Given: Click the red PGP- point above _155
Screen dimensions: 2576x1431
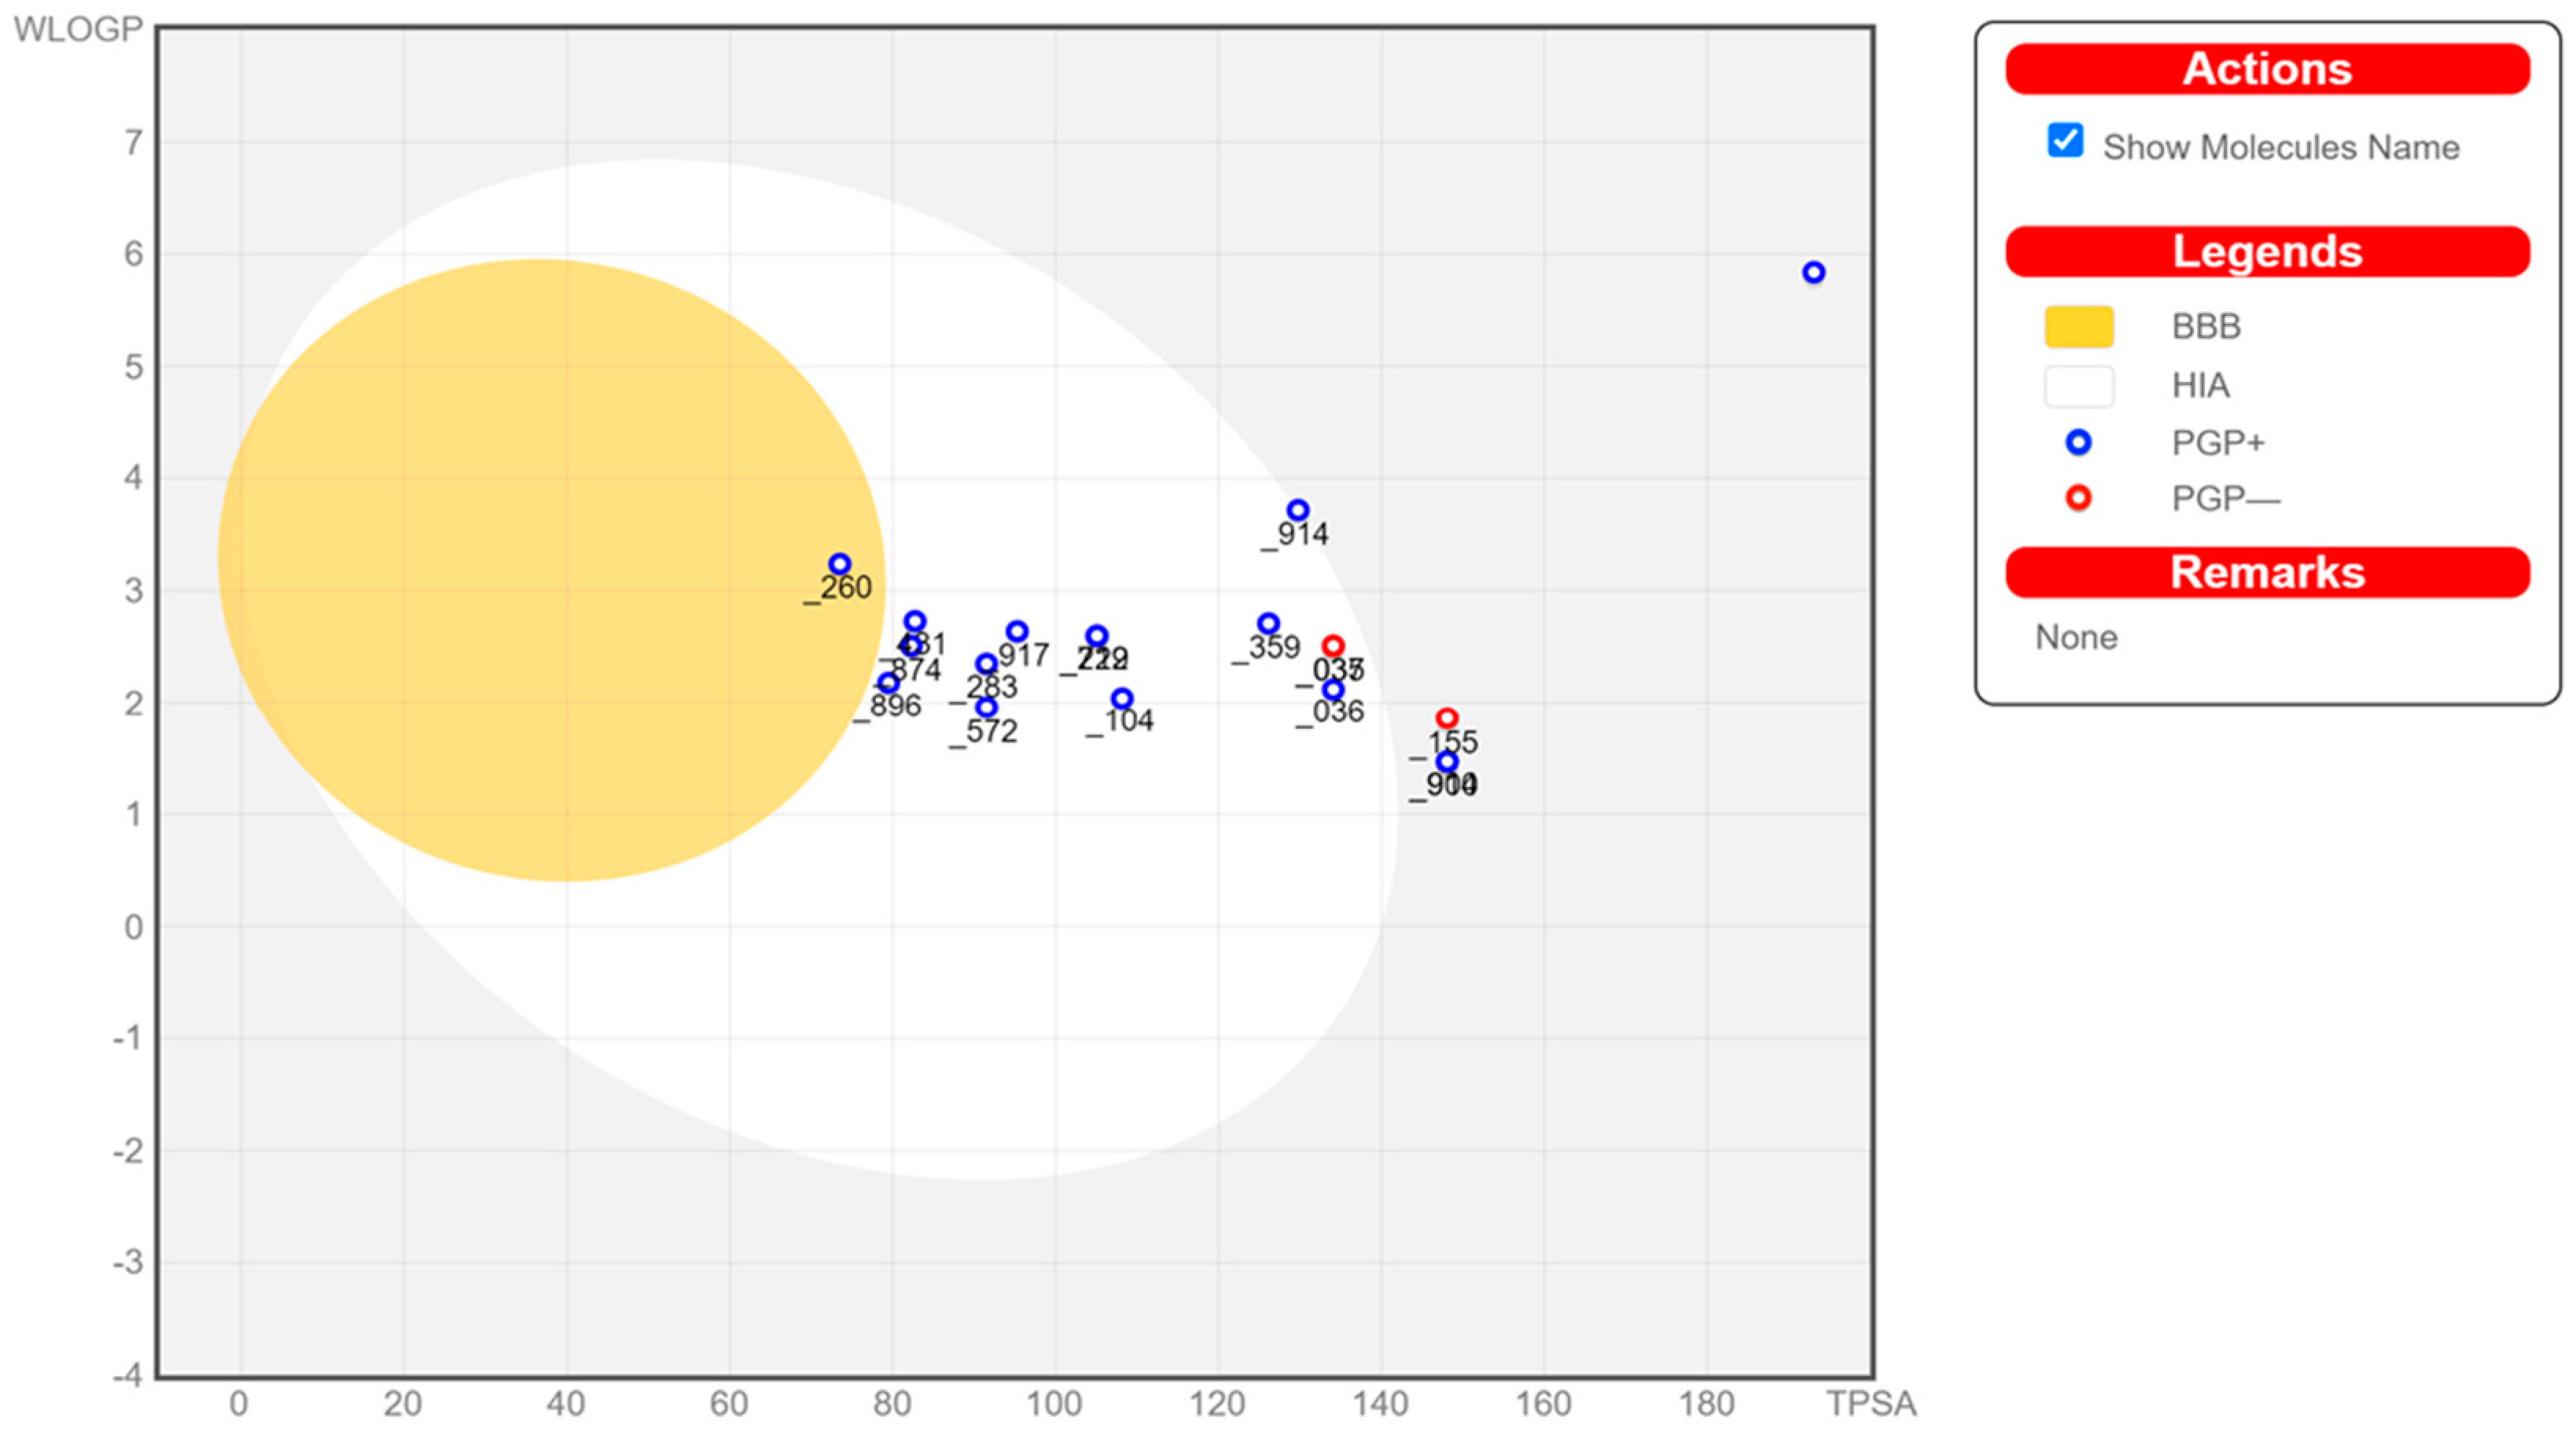Looking at the screenshot, I should (x=1447, y=718).
